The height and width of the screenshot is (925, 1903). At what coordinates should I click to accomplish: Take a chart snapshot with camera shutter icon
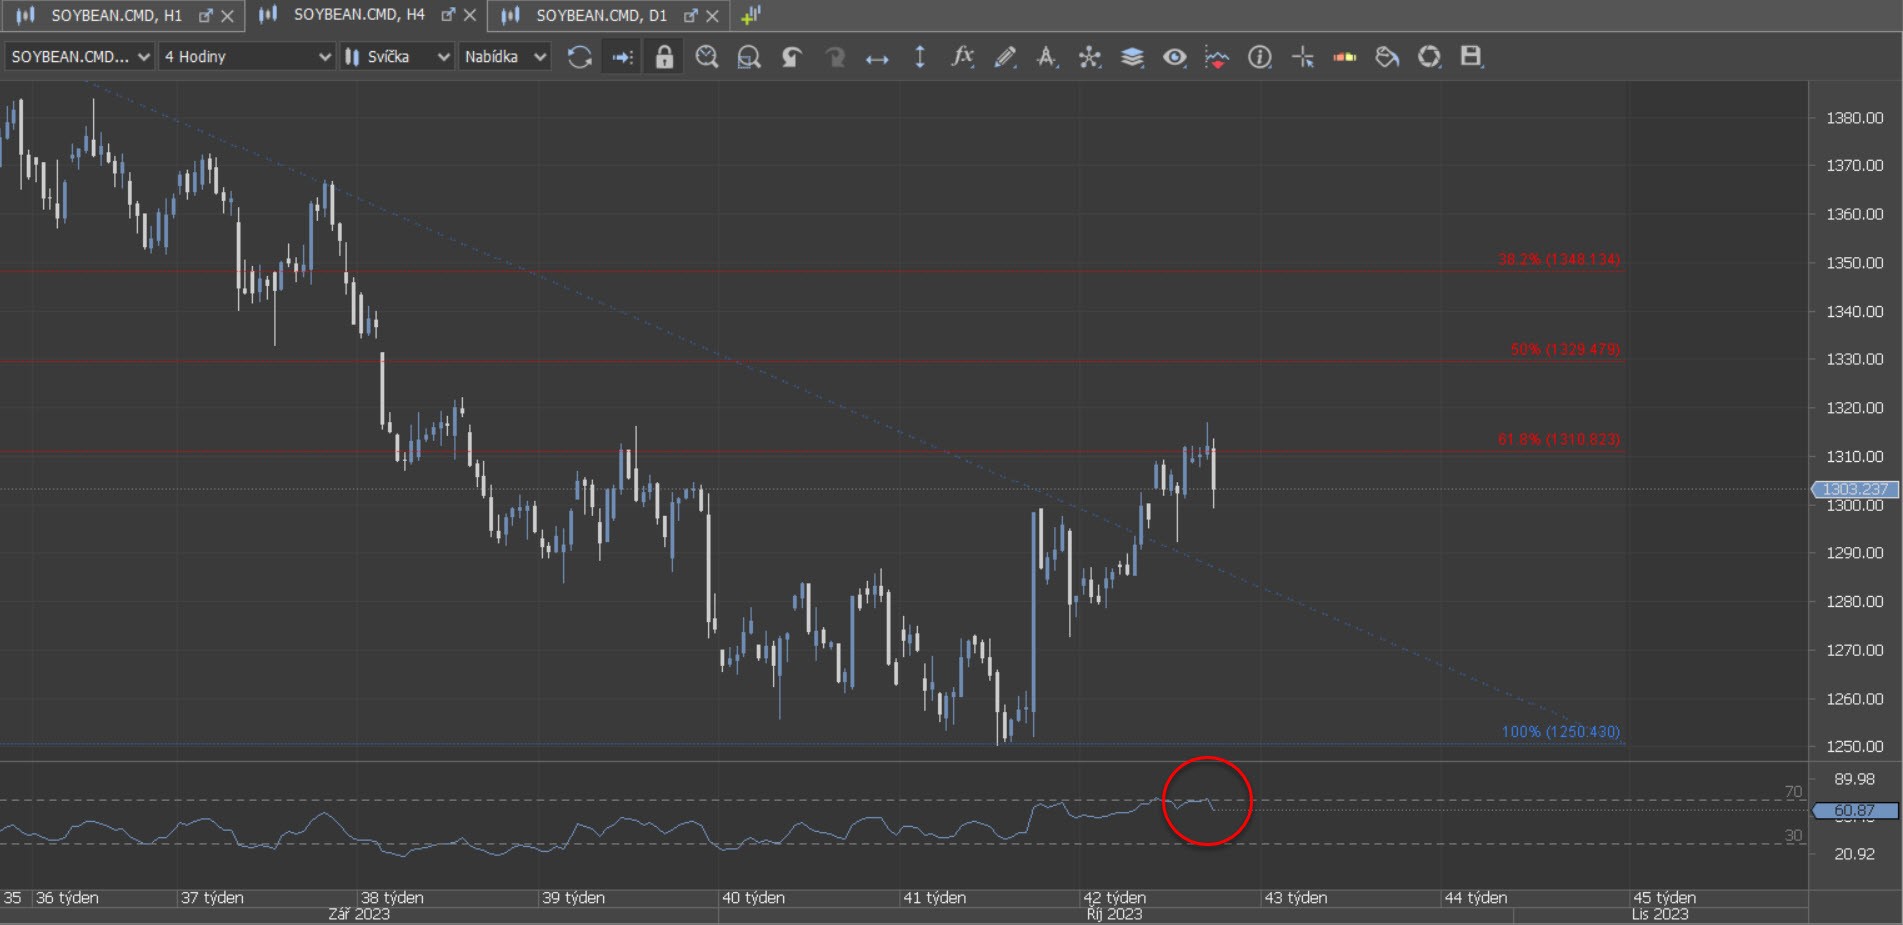1429,57
